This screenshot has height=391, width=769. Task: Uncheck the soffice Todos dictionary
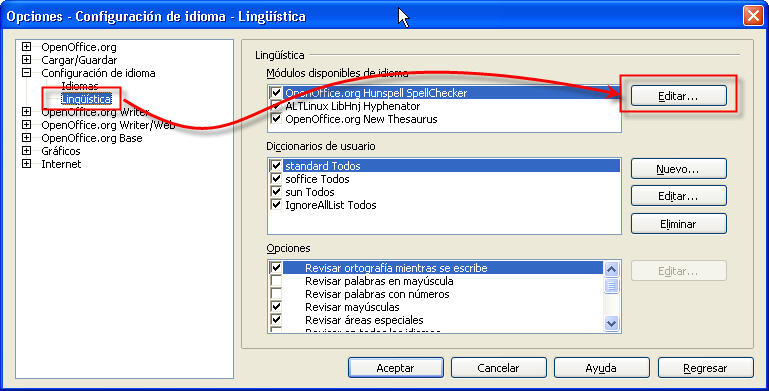(276, 179)
